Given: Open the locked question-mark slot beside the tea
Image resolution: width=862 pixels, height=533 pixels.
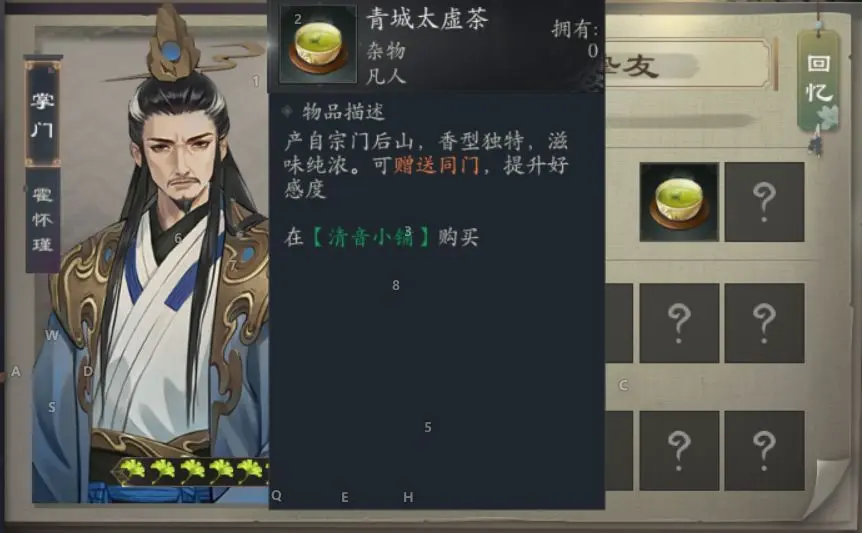Looking at the screenshot, I should (764, 202).
